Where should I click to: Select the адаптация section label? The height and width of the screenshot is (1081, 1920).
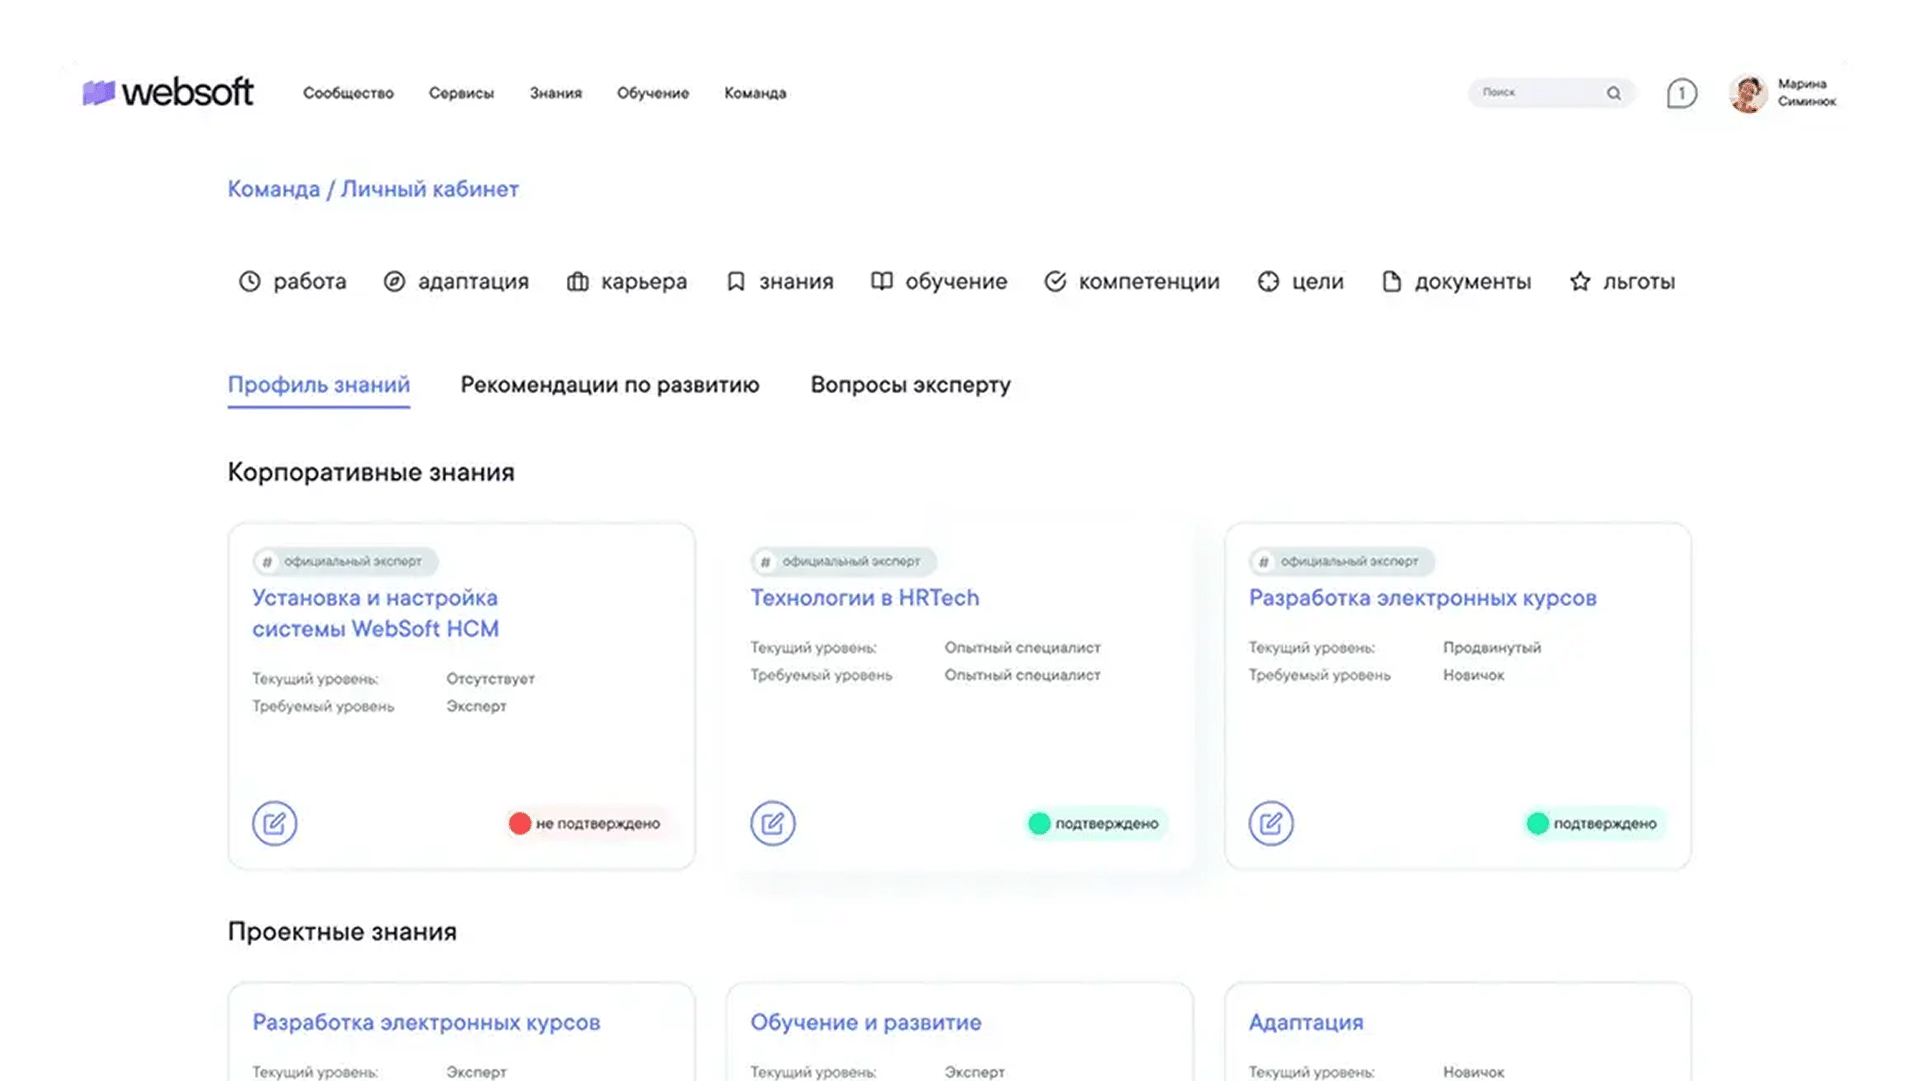(473, 282)
